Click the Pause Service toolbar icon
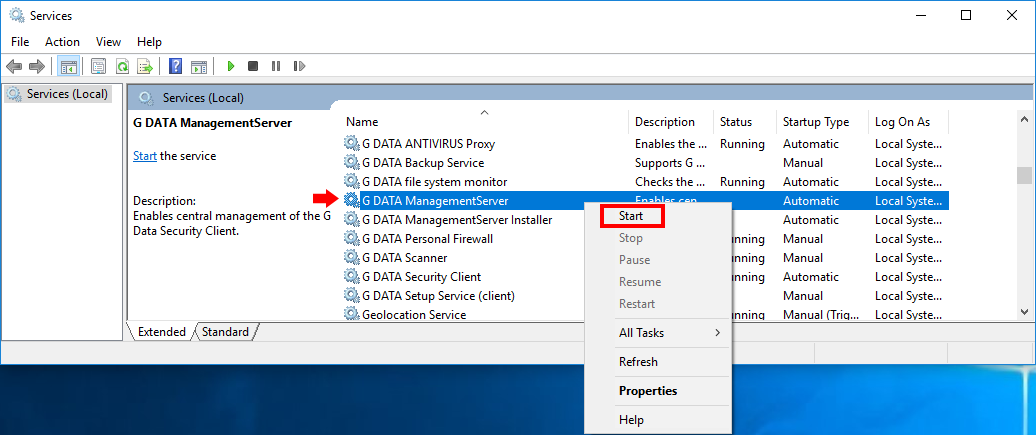1036x435 pixels. [x=276, y=66]
